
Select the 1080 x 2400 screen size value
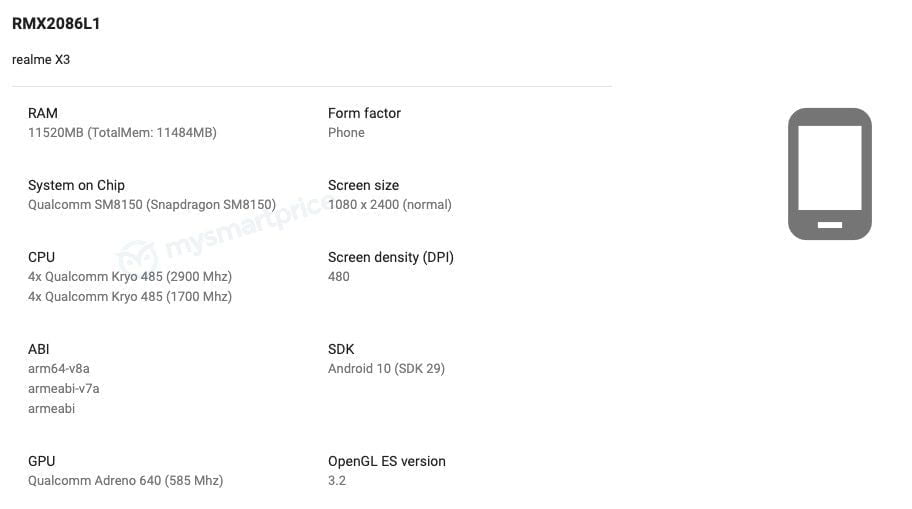pyautogui.click(x=390, y=204)
